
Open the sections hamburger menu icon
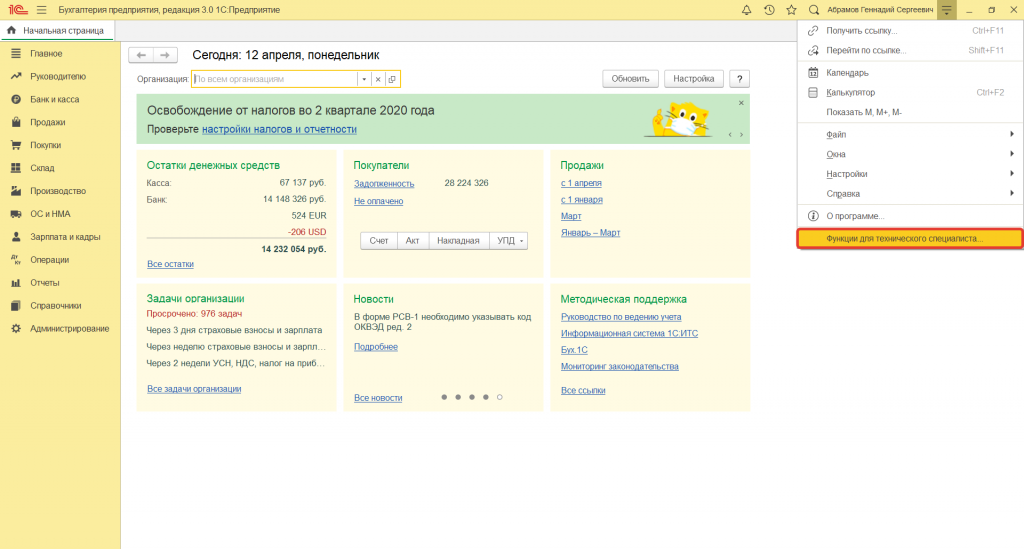pyautogui.click(x=41, y=9)
